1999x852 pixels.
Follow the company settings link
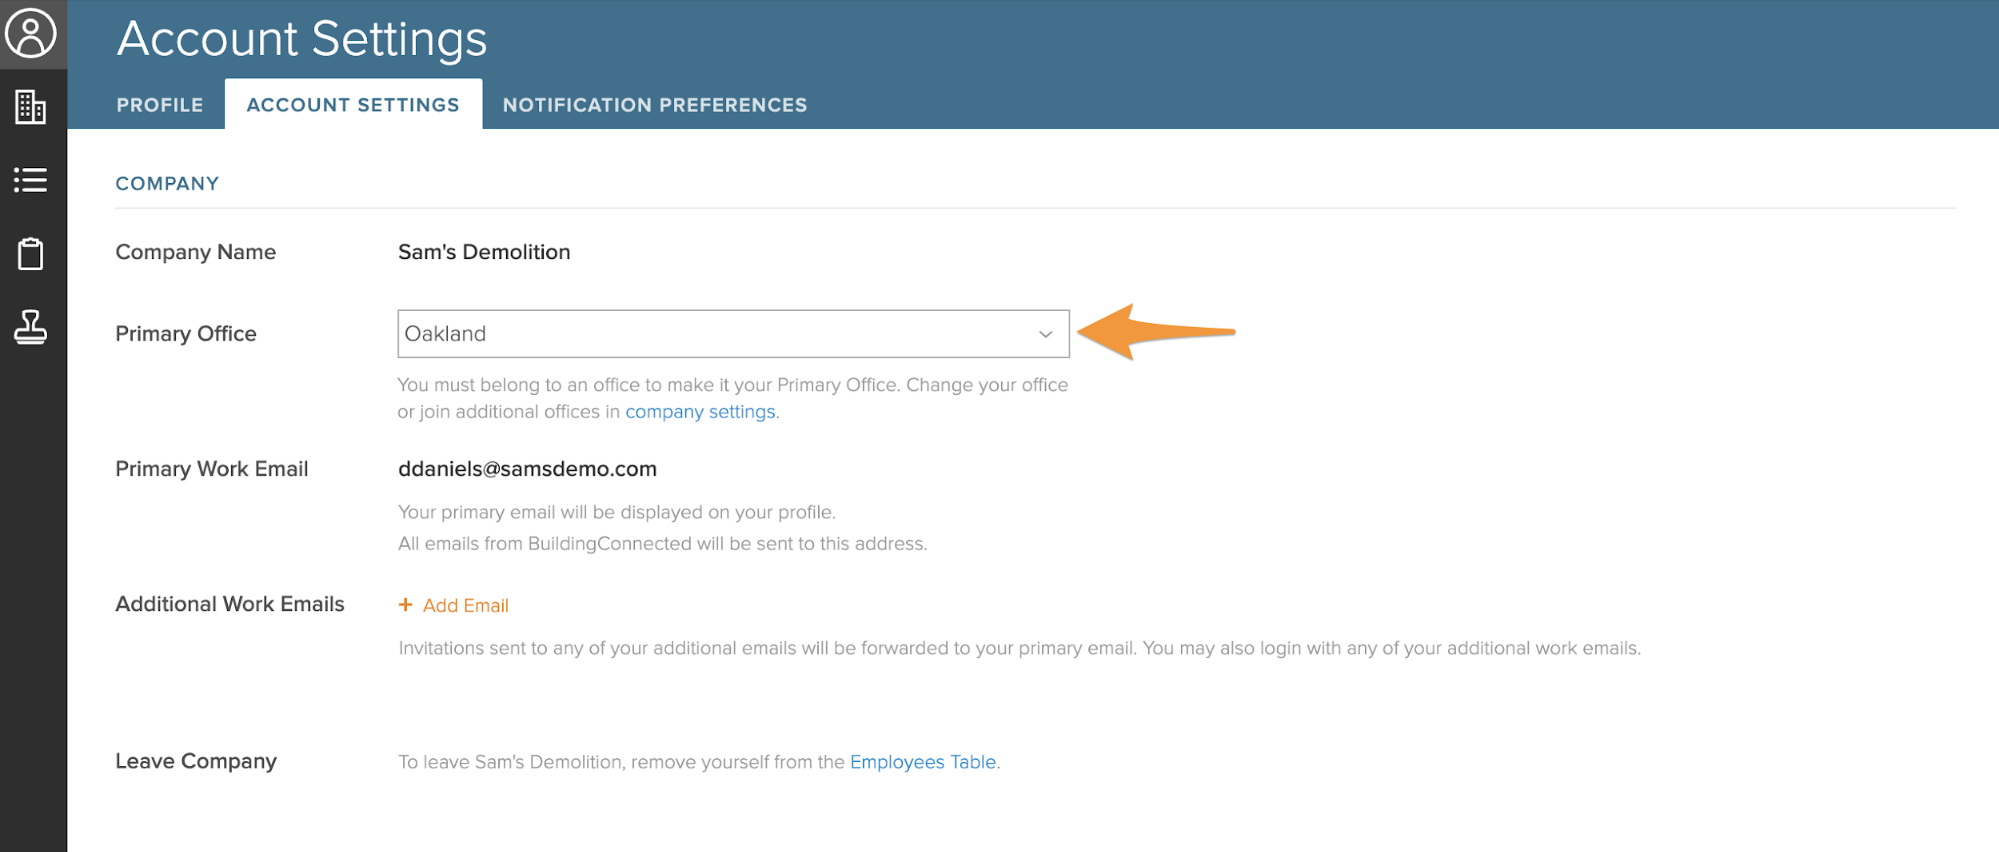(x=700, y=412)
